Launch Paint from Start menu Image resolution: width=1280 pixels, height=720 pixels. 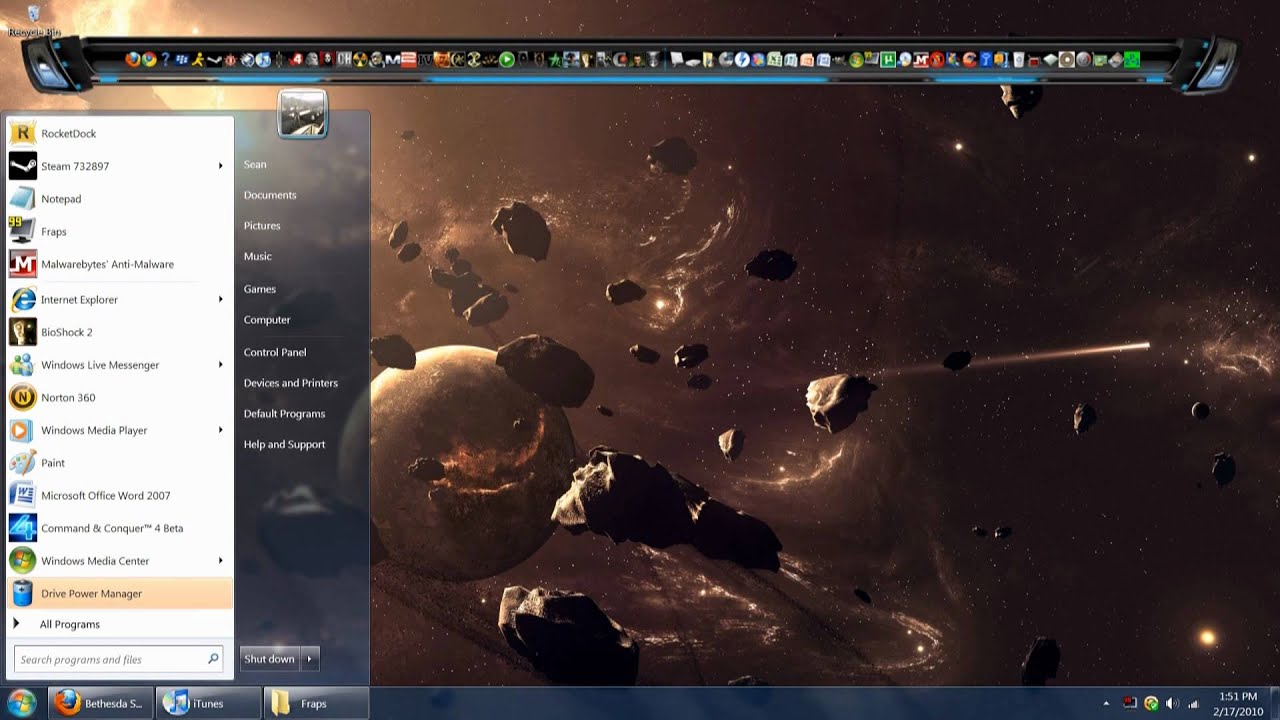click(120, 463)
